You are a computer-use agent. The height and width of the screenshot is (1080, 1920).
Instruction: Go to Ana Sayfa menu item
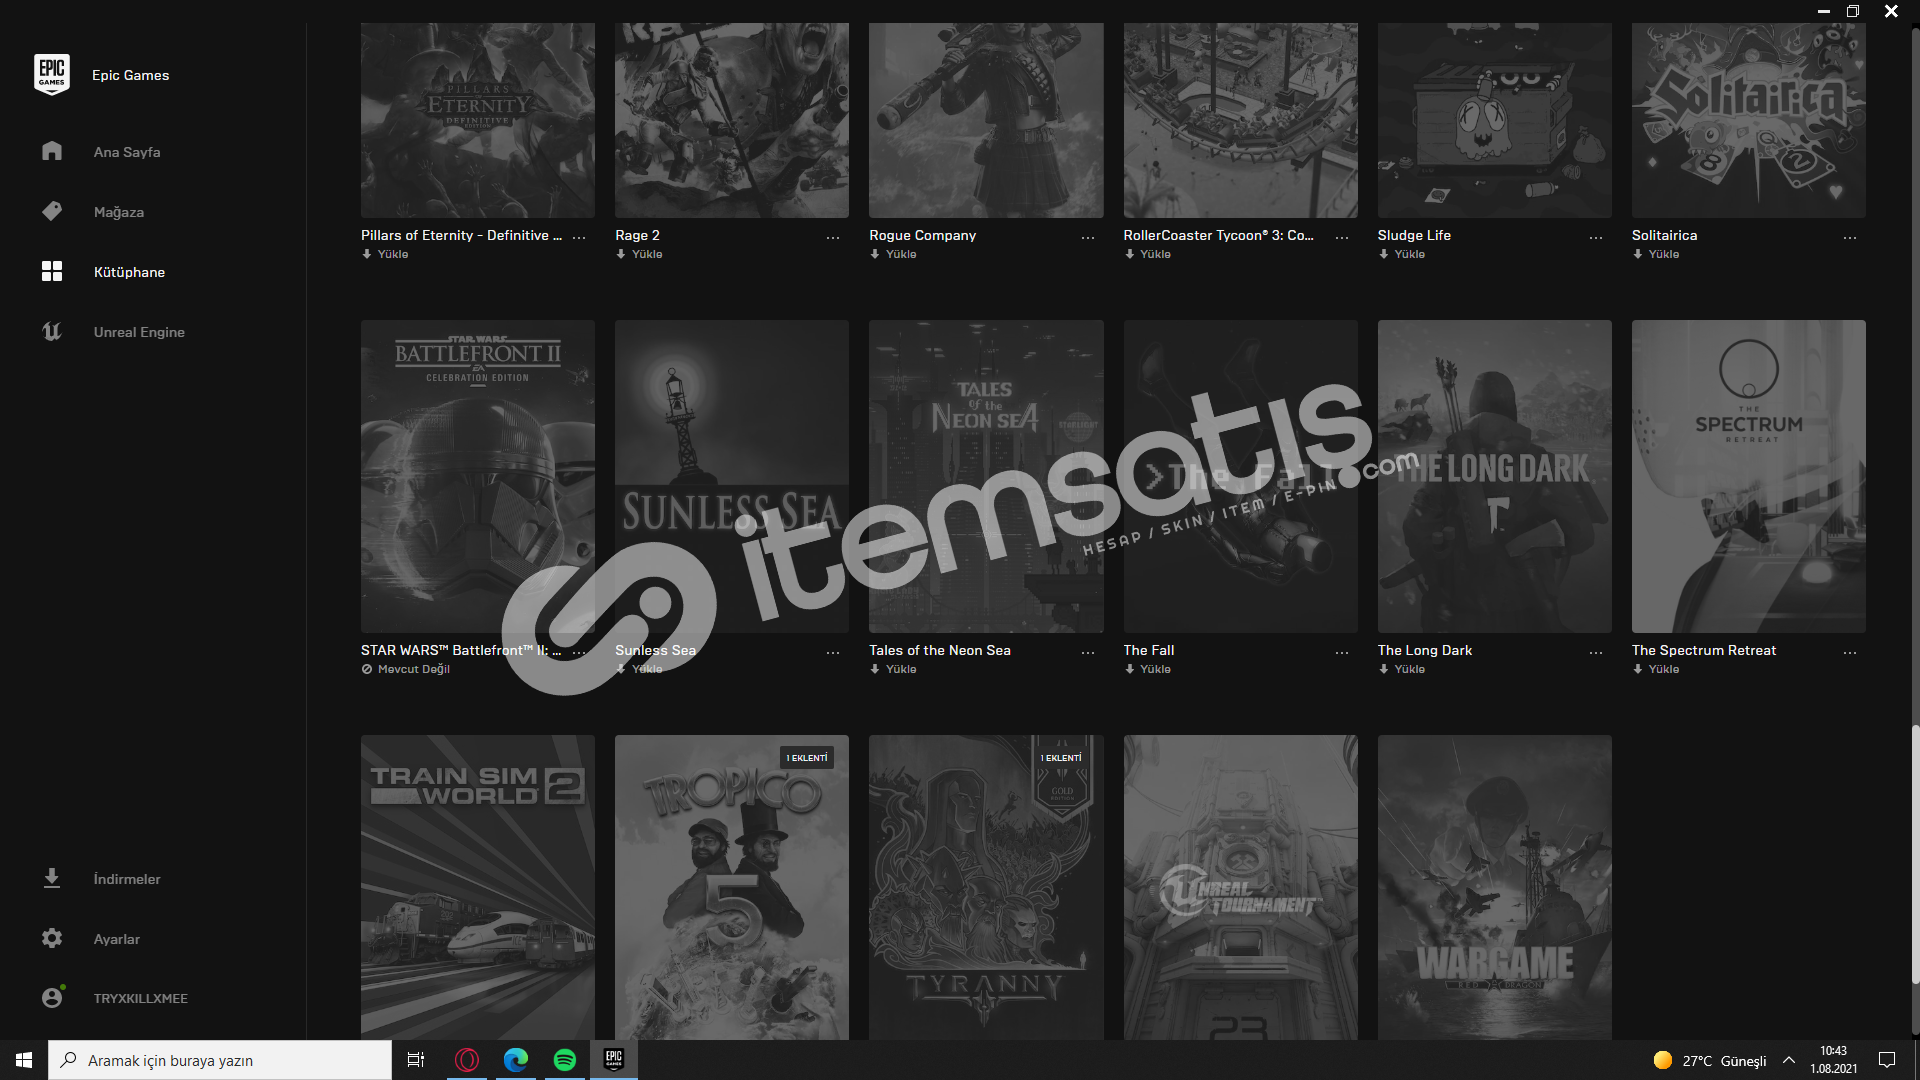coord(127,152)
